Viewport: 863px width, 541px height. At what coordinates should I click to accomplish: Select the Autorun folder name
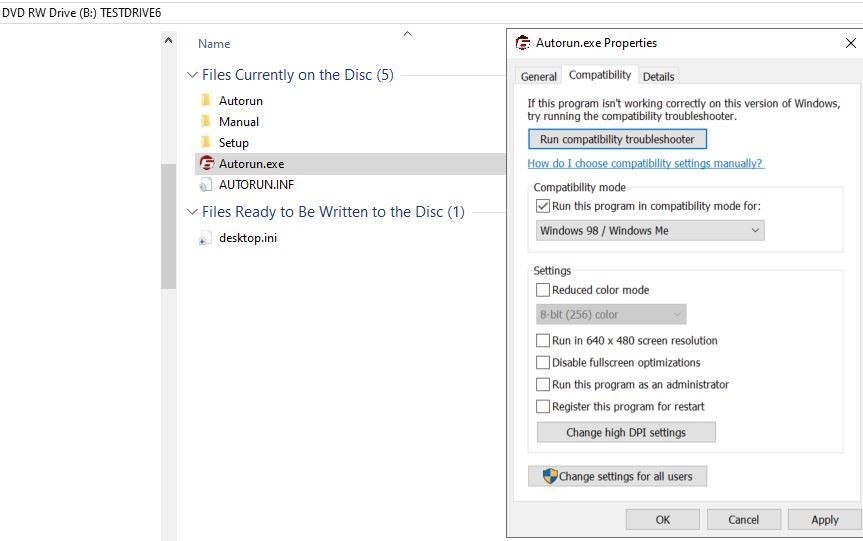[x=241, y=101]
